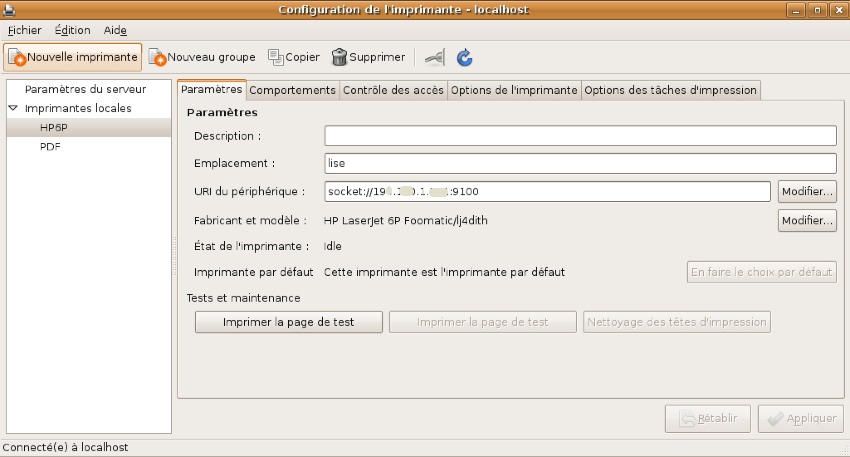Open the Fichier menu
The height and width of the screenshot is (457, 850).
[x=24, y=30]
